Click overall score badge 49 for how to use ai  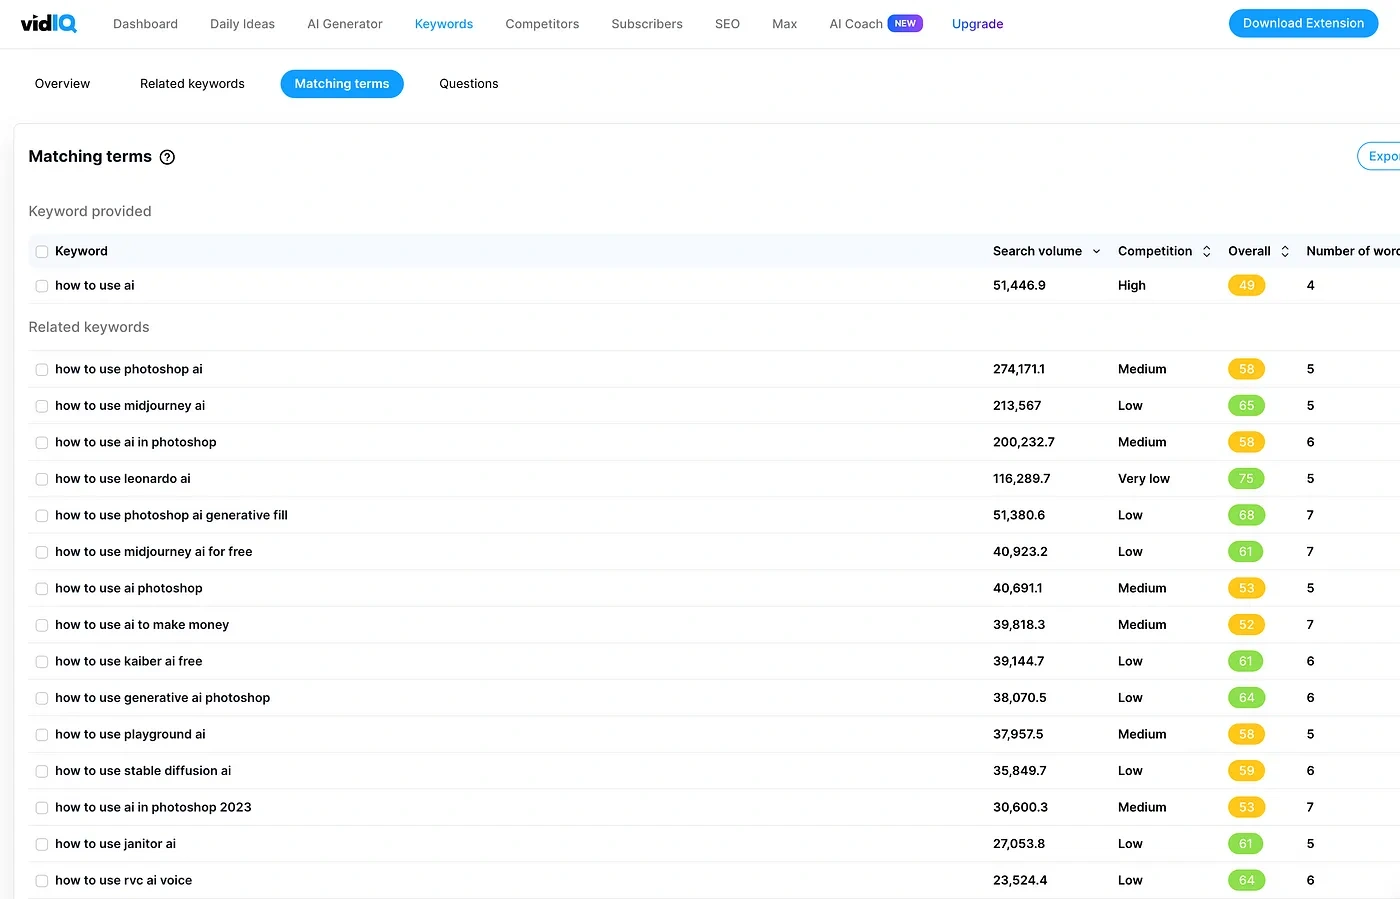point(1246,285)
